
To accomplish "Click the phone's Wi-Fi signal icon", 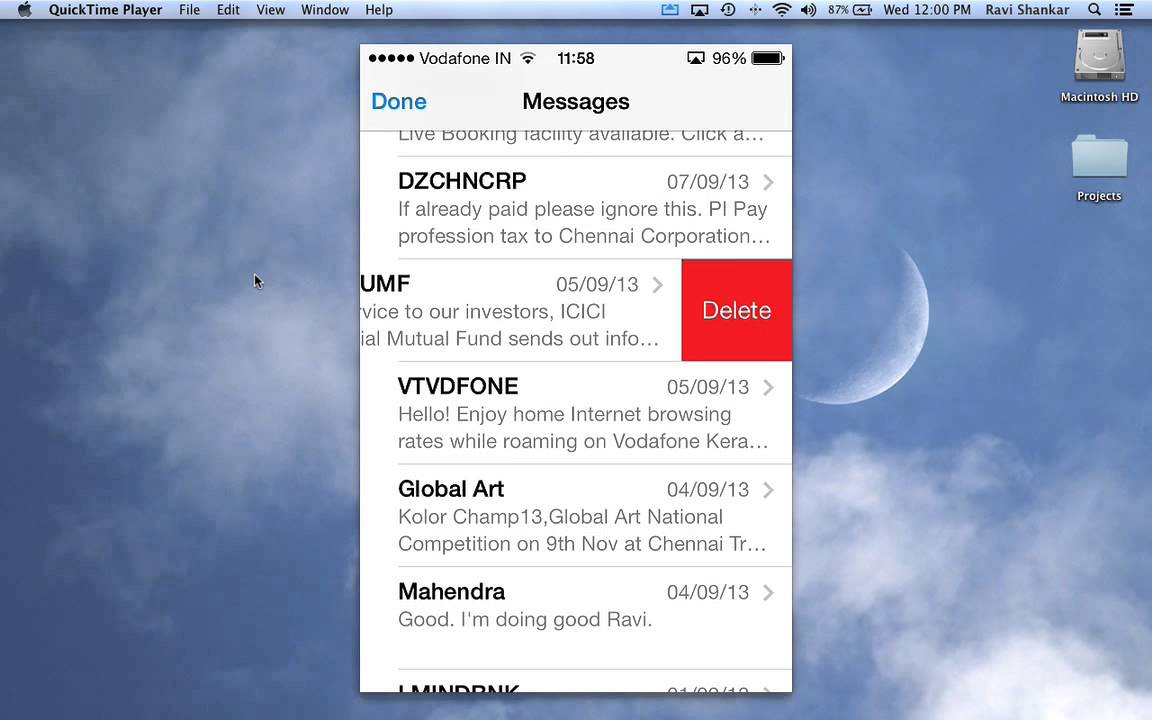I will coord(528,58).
